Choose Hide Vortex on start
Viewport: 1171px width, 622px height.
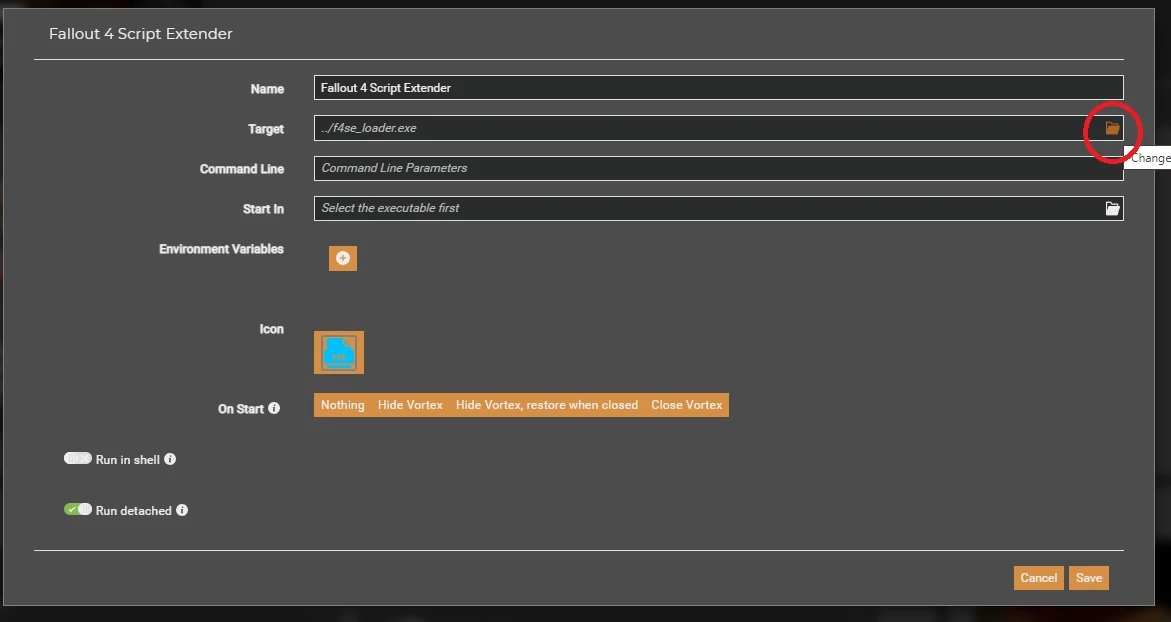tap(410, 405)
